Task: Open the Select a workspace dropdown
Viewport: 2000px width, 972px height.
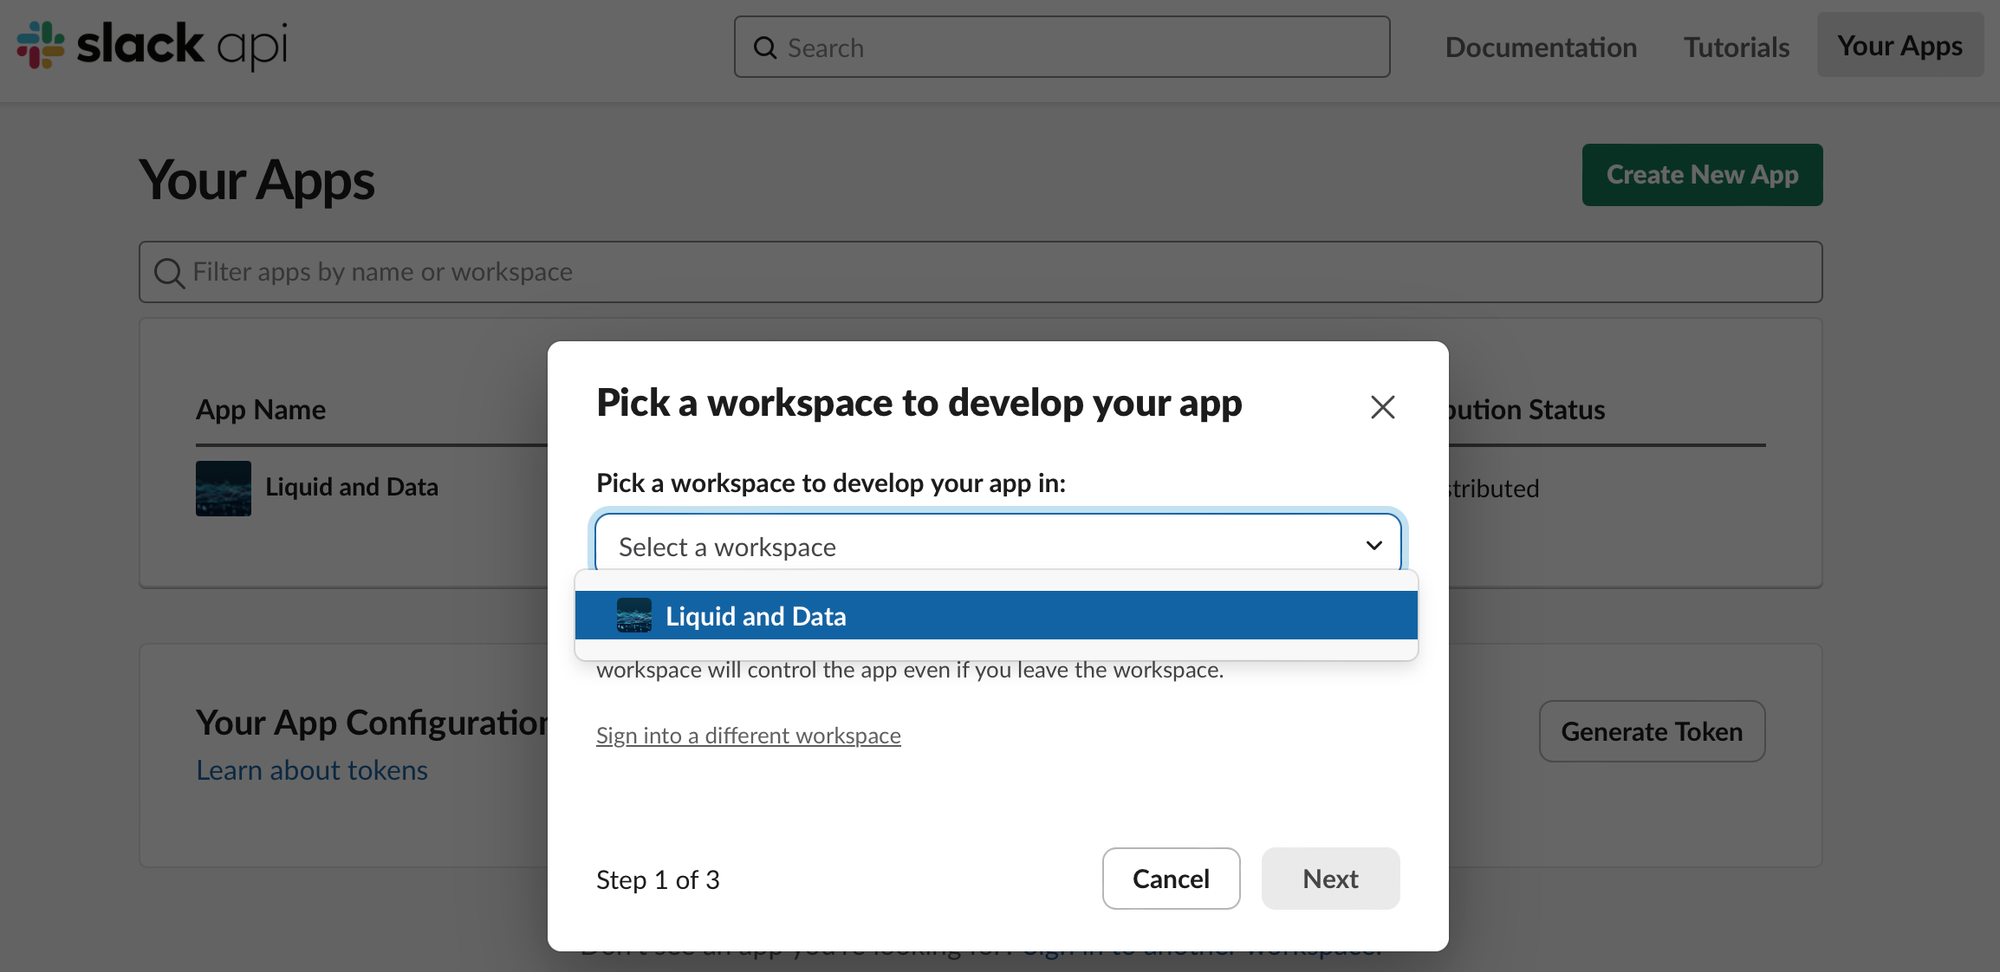Action: point(998,545)
